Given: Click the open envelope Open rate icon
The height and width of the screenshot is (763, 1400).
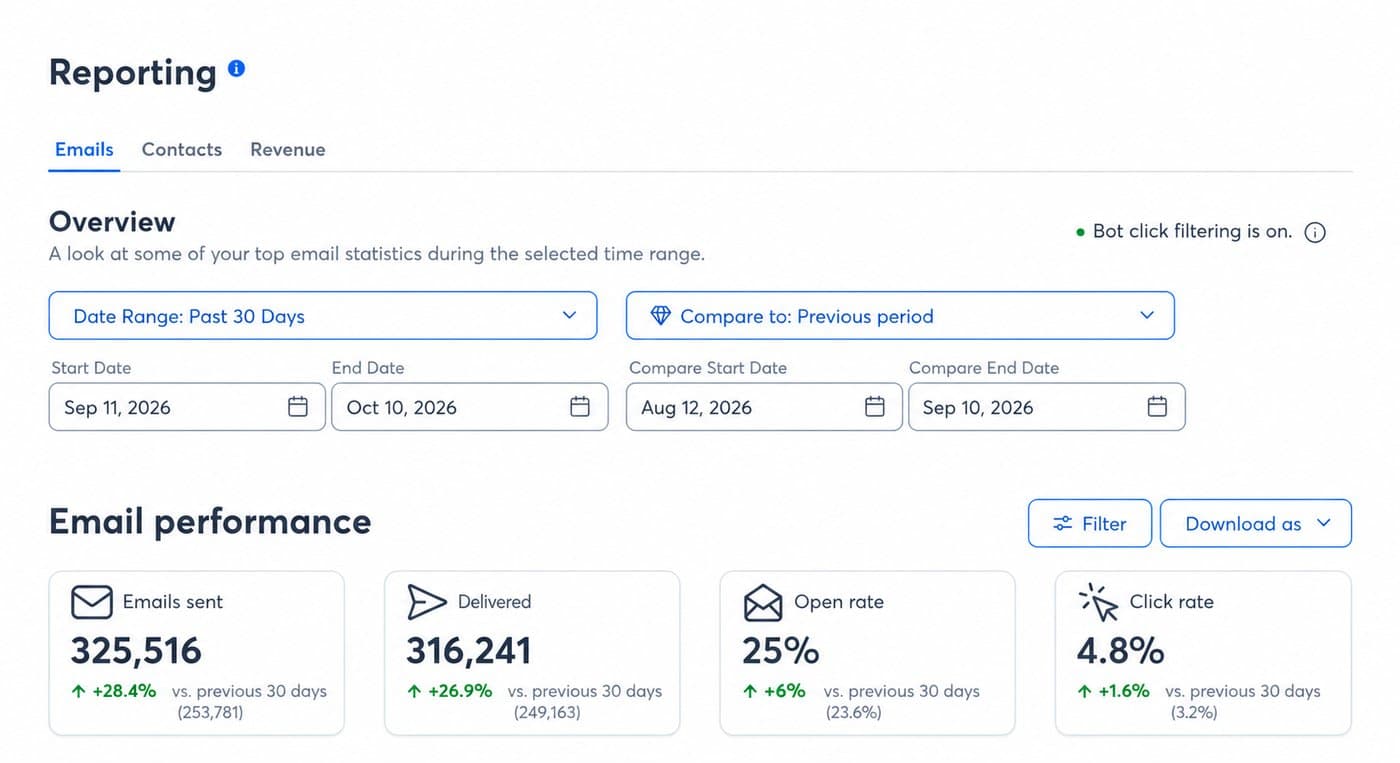Looking at the screenshot, I should point(763,602).
